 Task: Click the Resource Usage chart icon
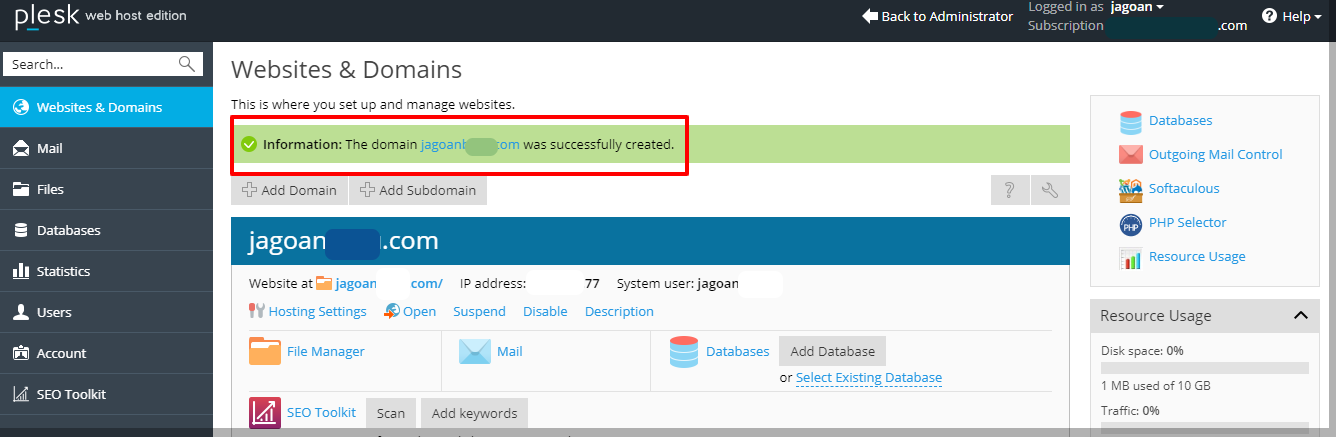point(1131,258)
